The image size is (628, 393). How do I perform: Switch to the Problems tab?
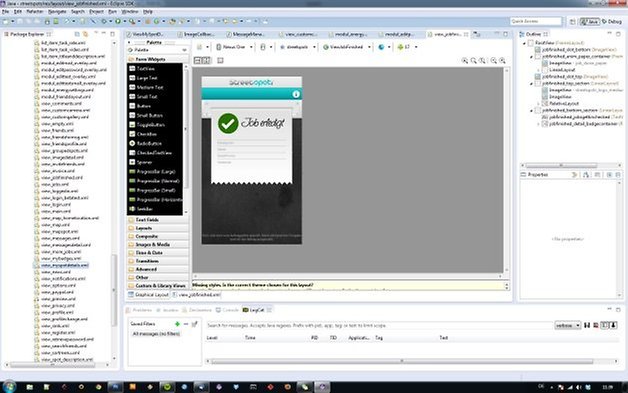coord(139,310)
